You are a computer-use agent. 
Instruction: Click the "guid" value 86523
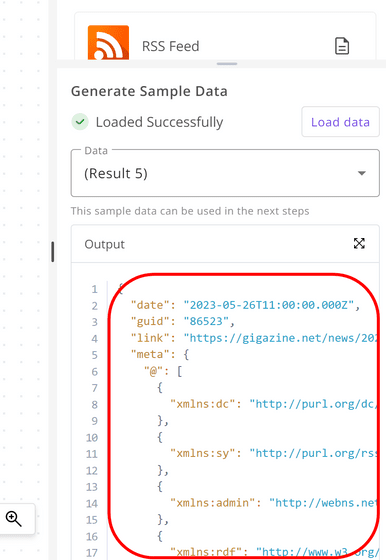(x=206, y=321)
